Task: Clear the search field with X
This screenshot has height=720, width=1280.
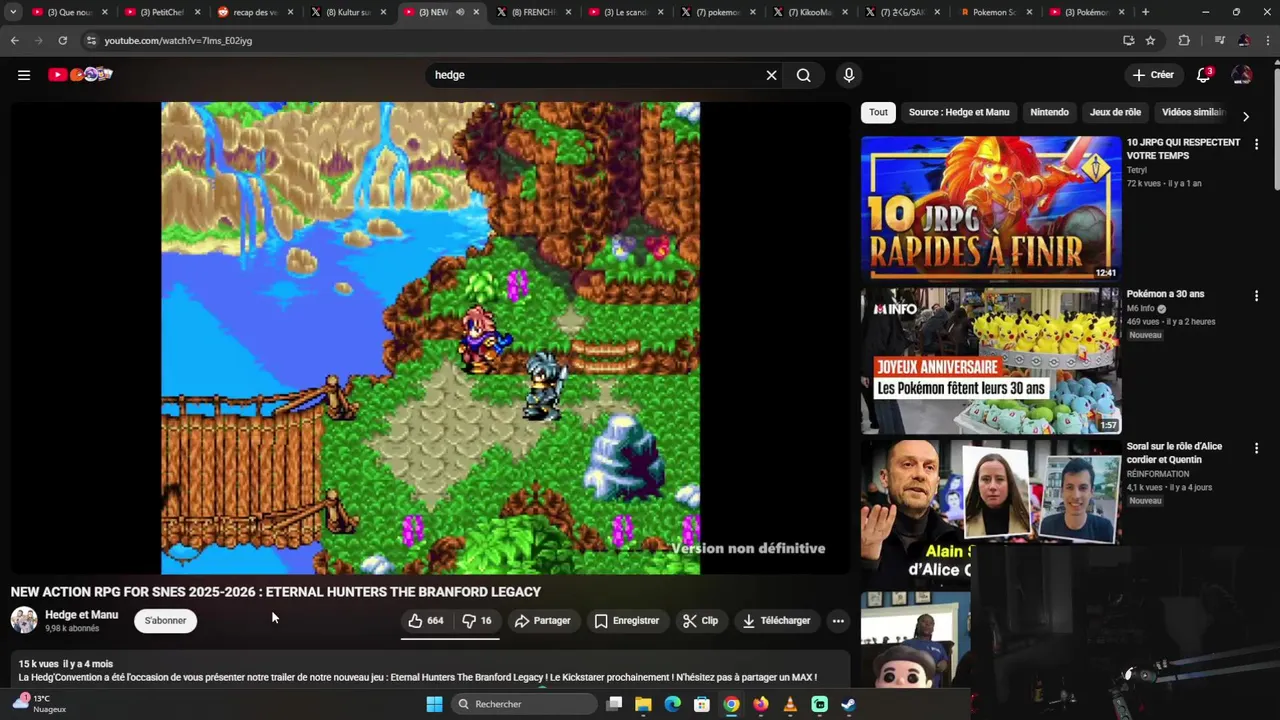Action: (771, 75)
